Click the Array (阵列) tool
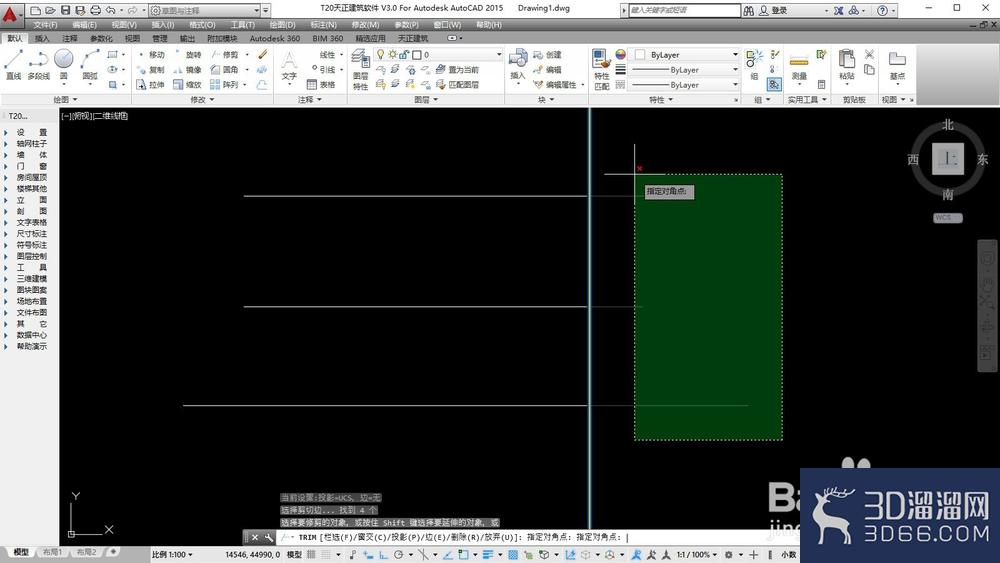This screenshot has width=1000, height=563. tap(225, 84)
